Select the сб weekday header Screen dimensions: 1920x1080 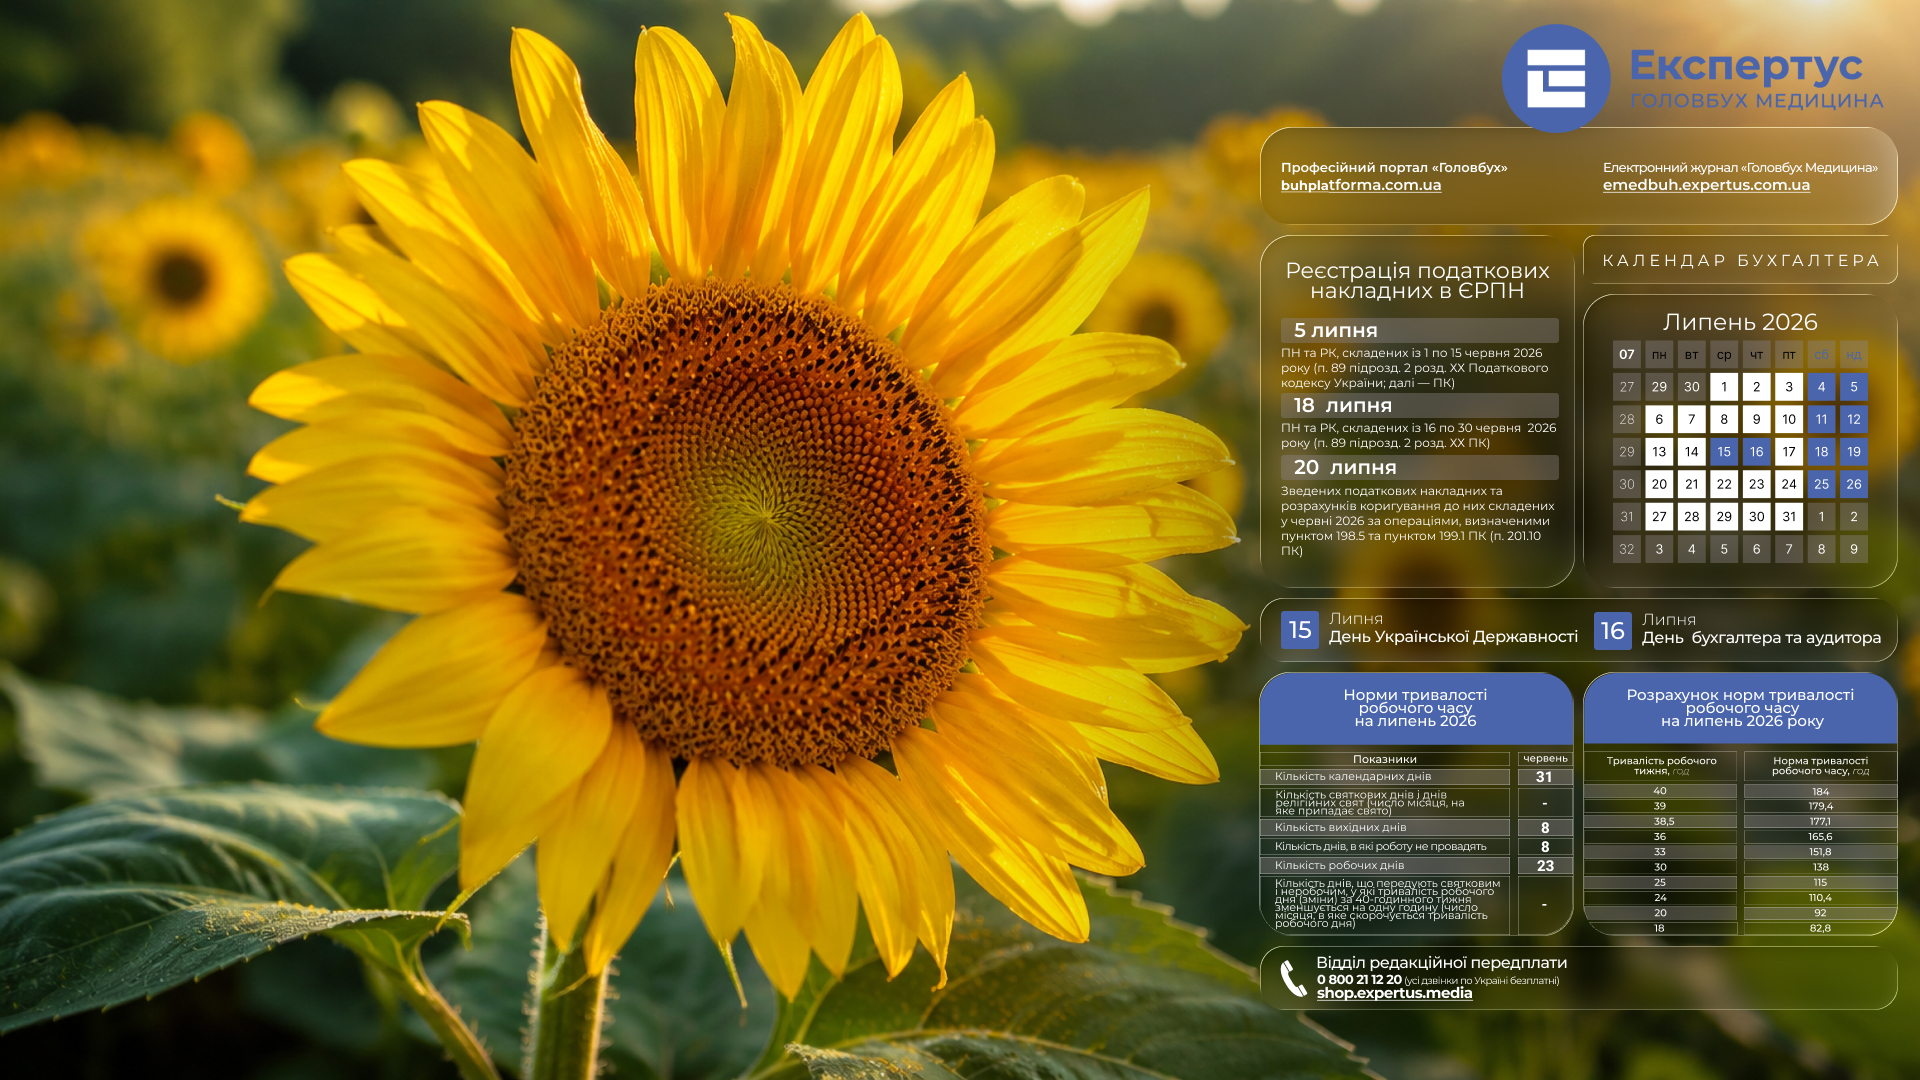pyautogui.click(x=1822, y=355)
